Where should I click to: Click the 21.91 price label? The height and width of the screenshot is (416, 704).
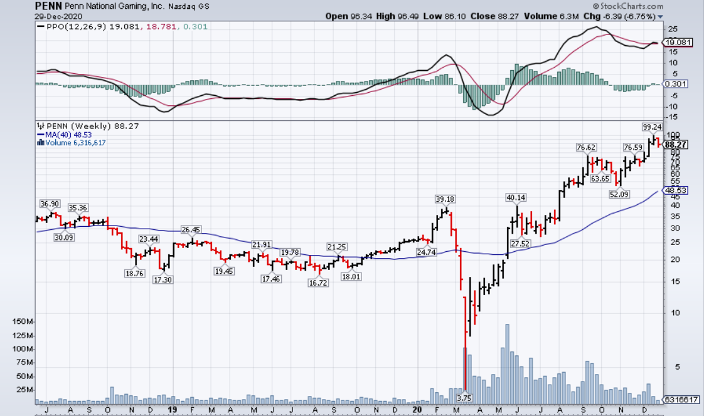point(261,245)
